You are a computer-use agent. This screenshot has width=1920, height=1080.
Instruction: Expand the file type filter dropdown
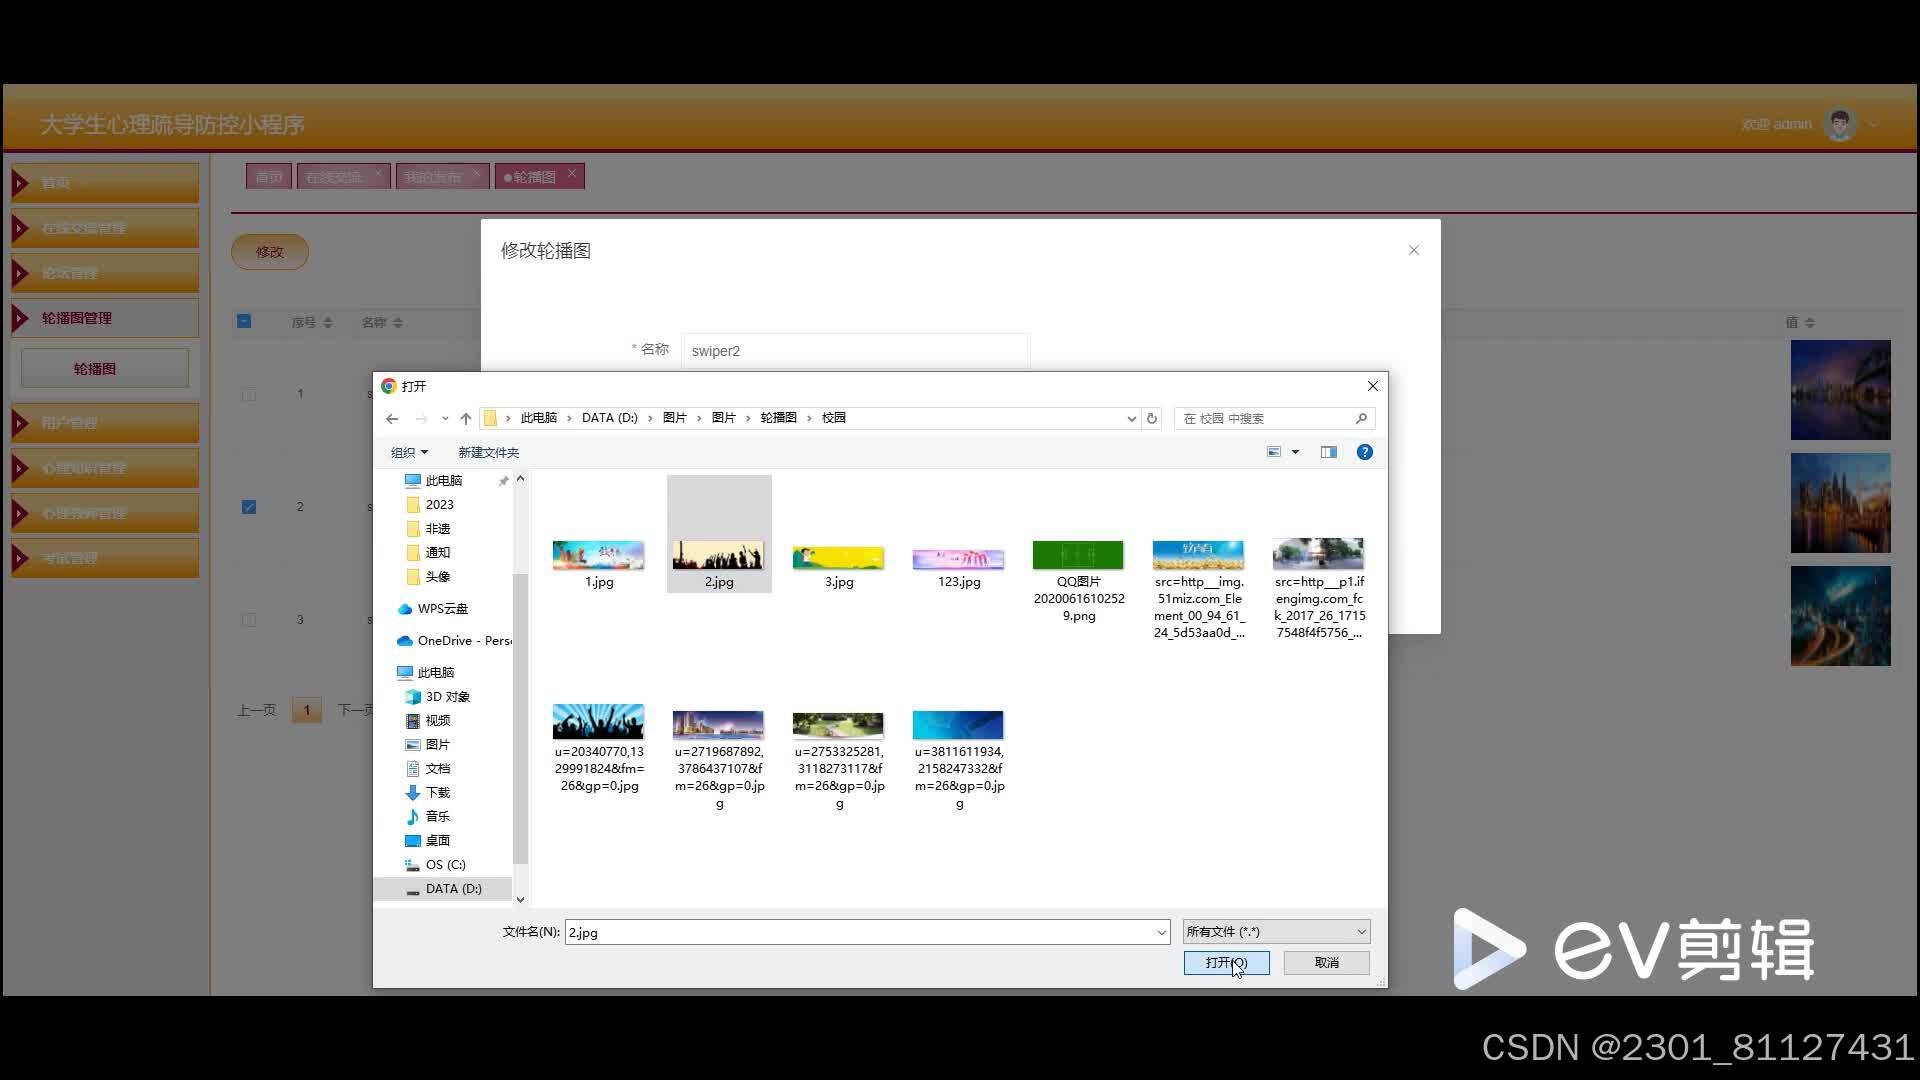(x=1361, y=932)
